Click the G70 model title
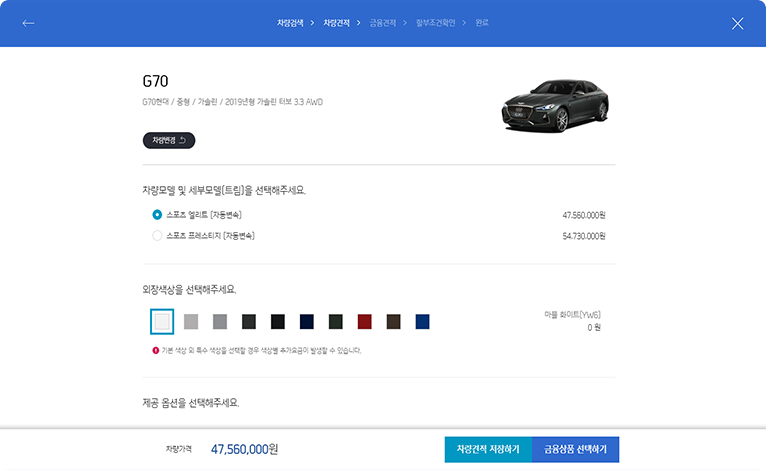This screenshot has height=470, width=766. point(155,81)
